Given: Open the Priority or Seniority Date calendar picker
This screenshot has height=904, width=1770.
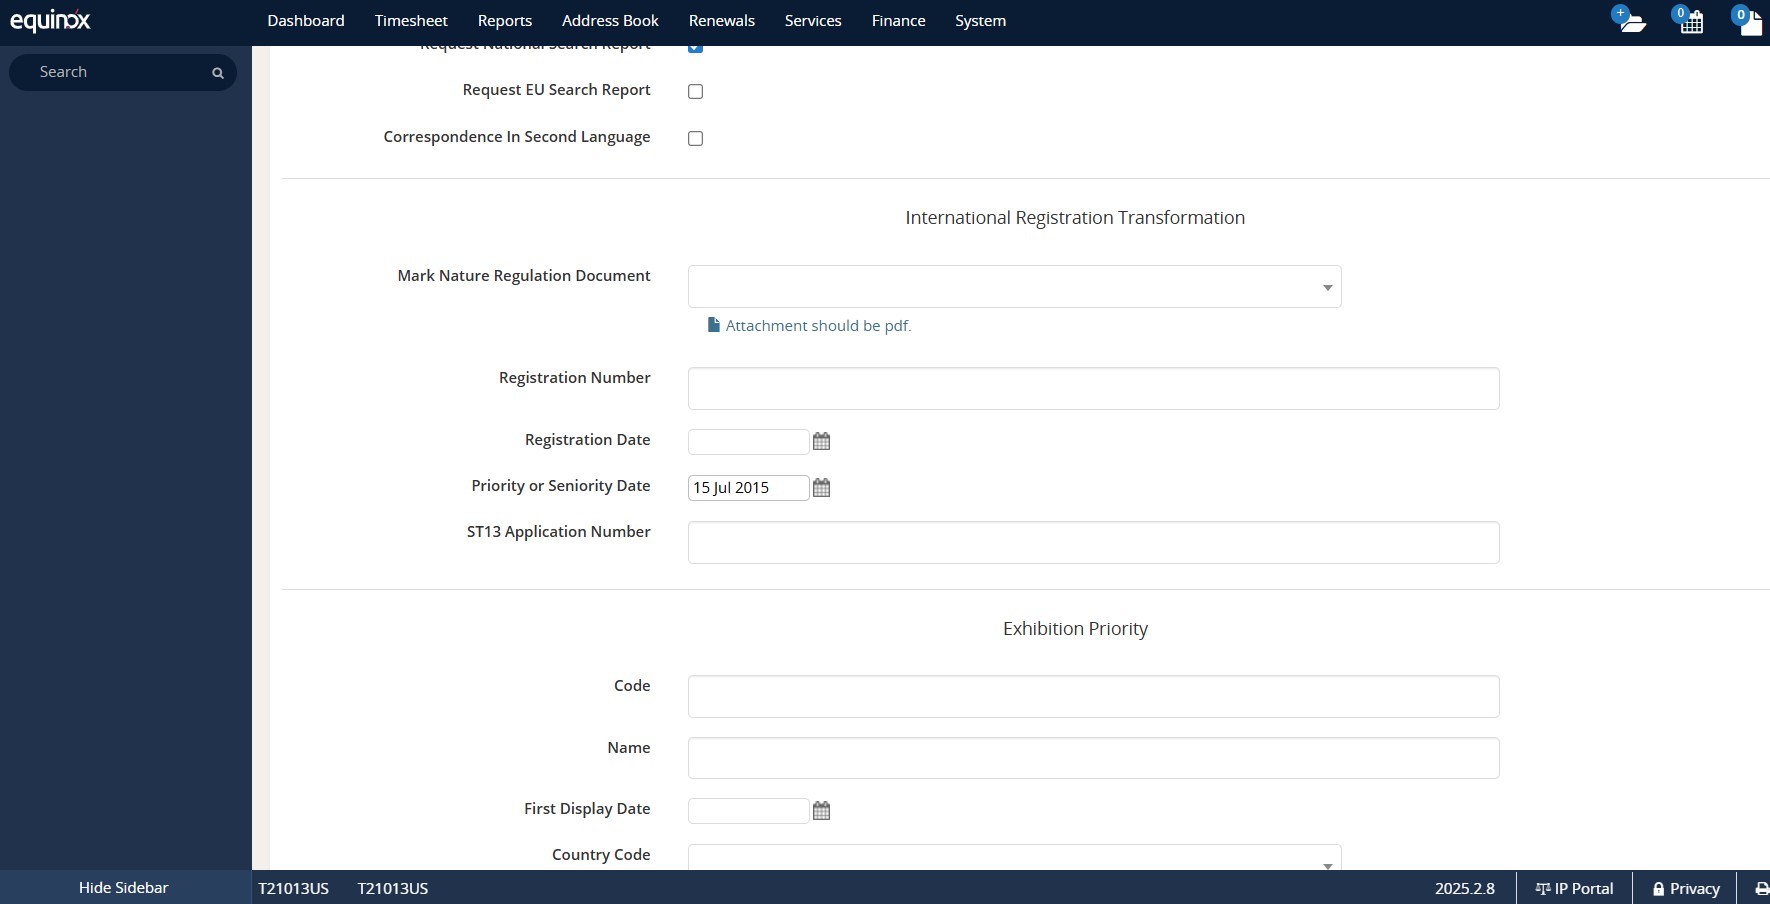Looking at the screenshot, I should click(x=821, y=488).
